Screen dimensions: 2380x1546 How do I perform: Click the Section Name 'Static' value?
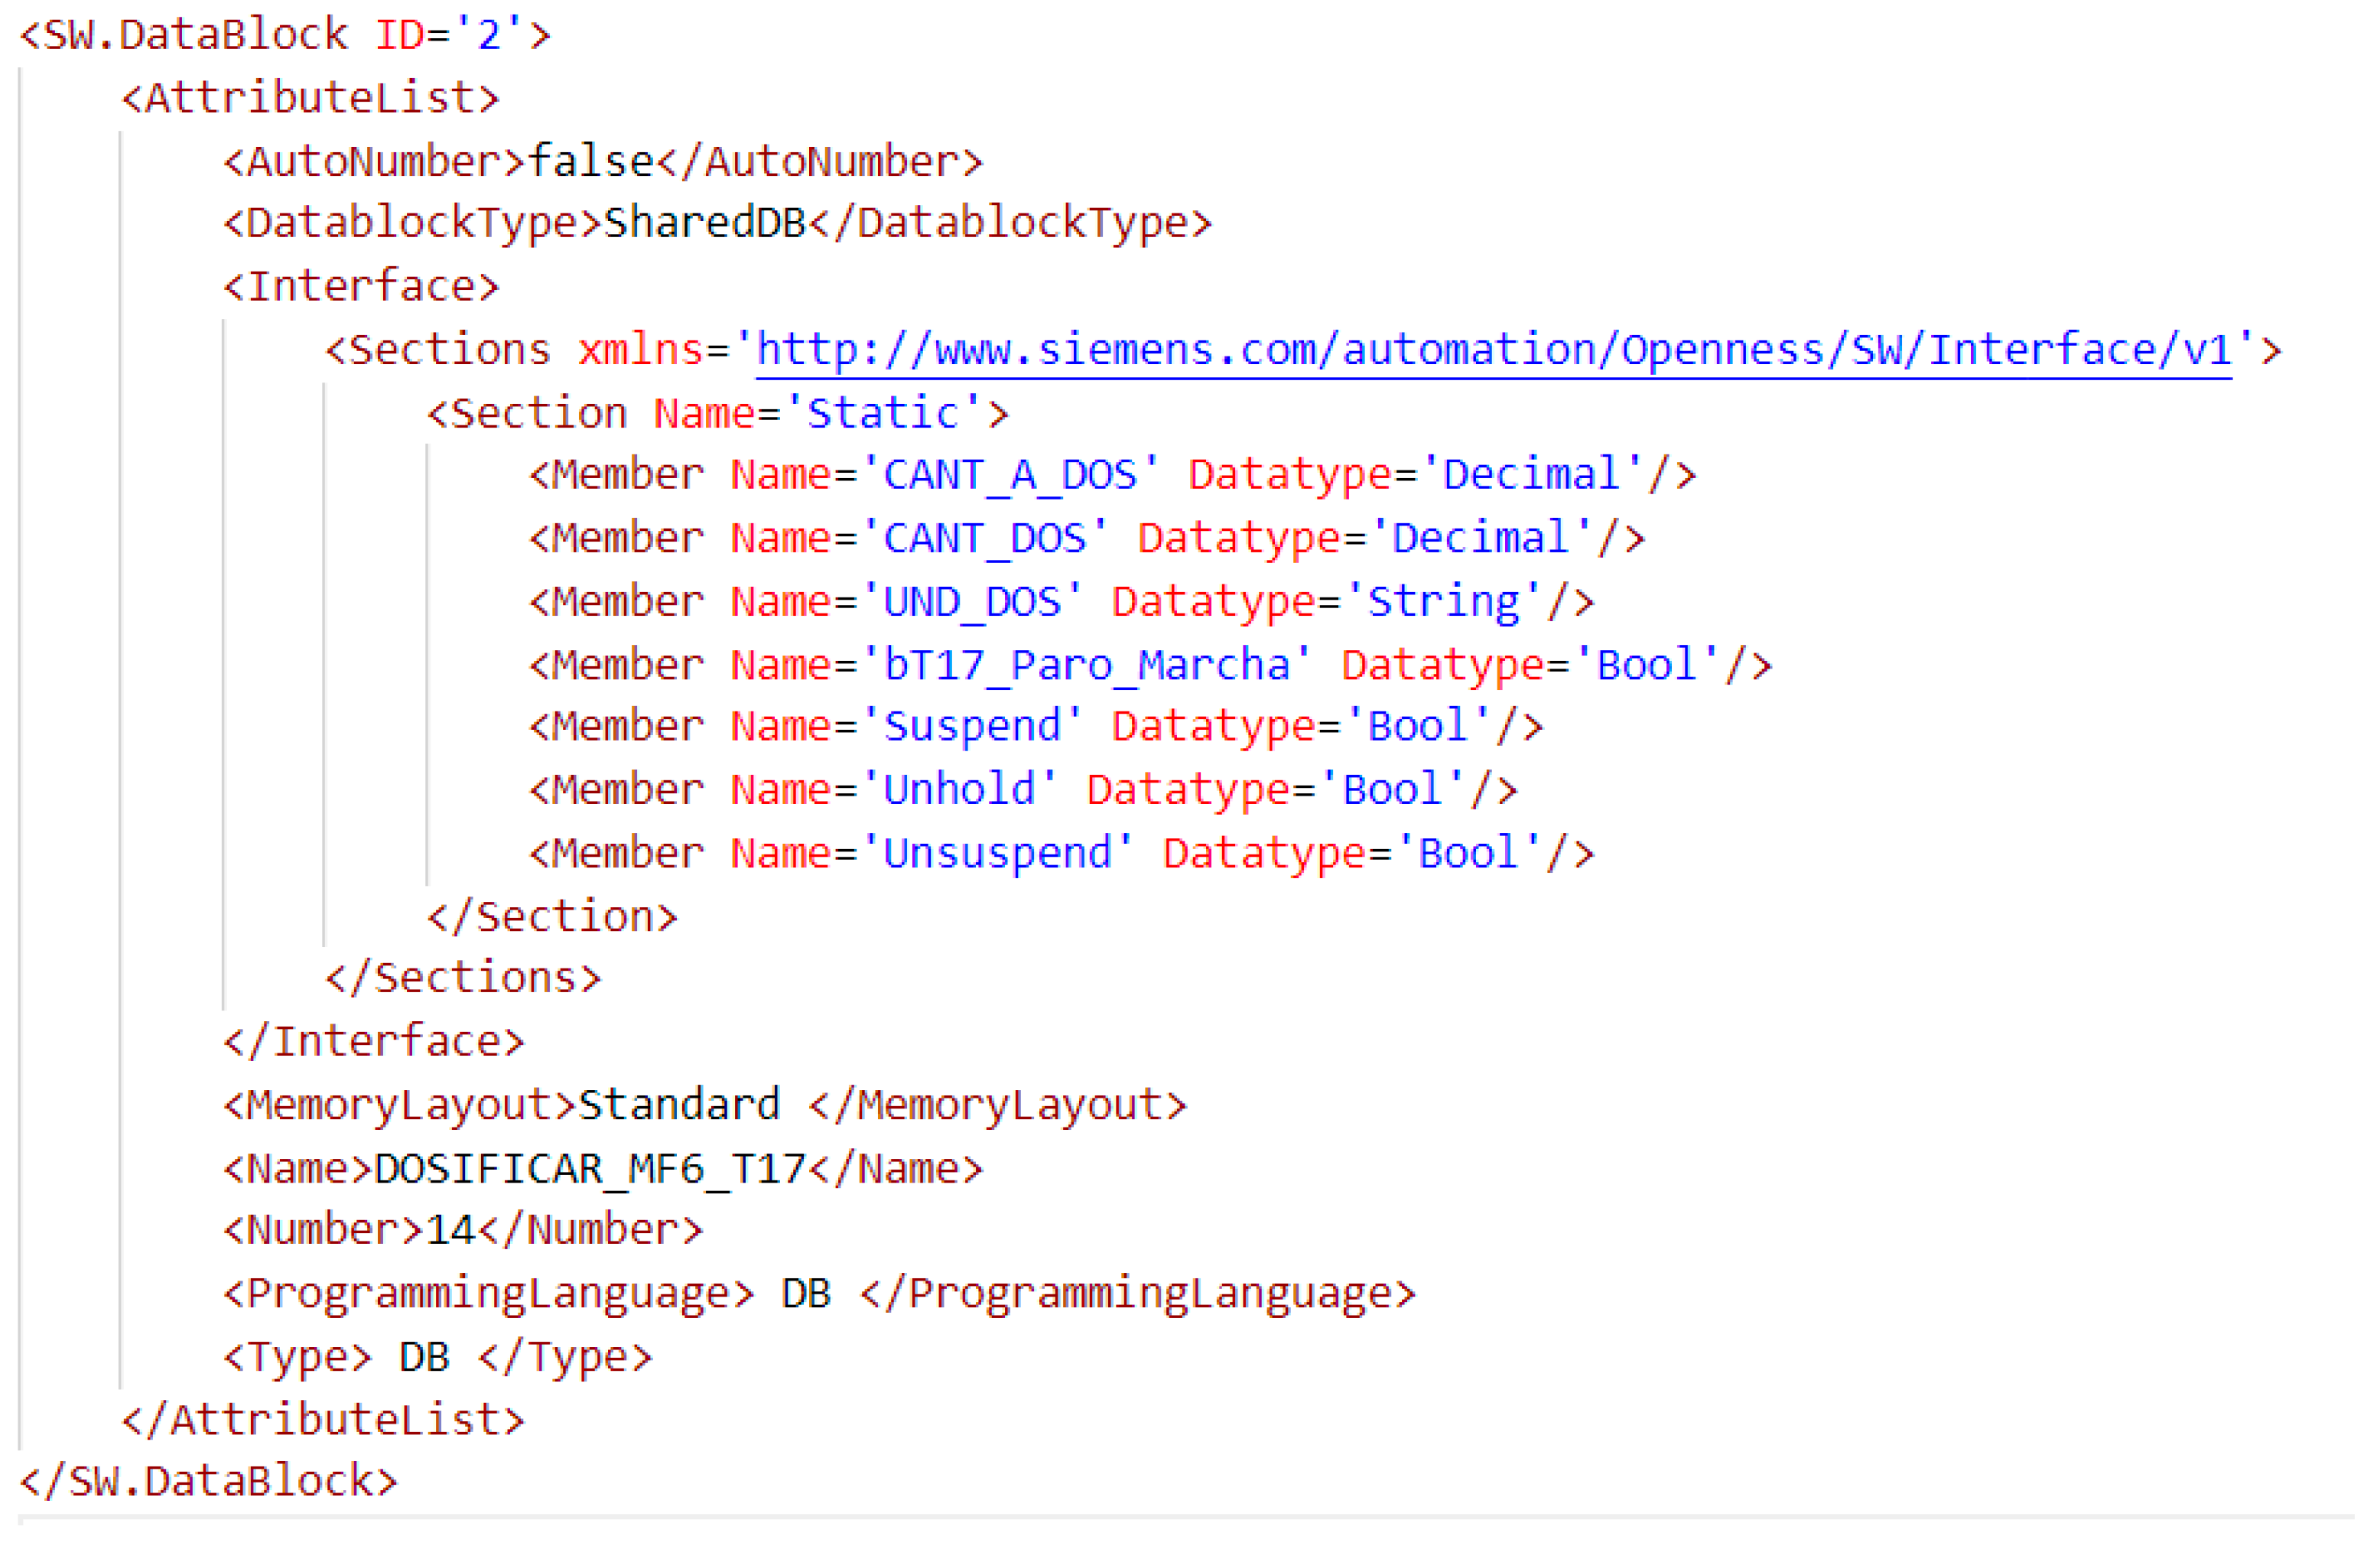click(x=882, y=414)
